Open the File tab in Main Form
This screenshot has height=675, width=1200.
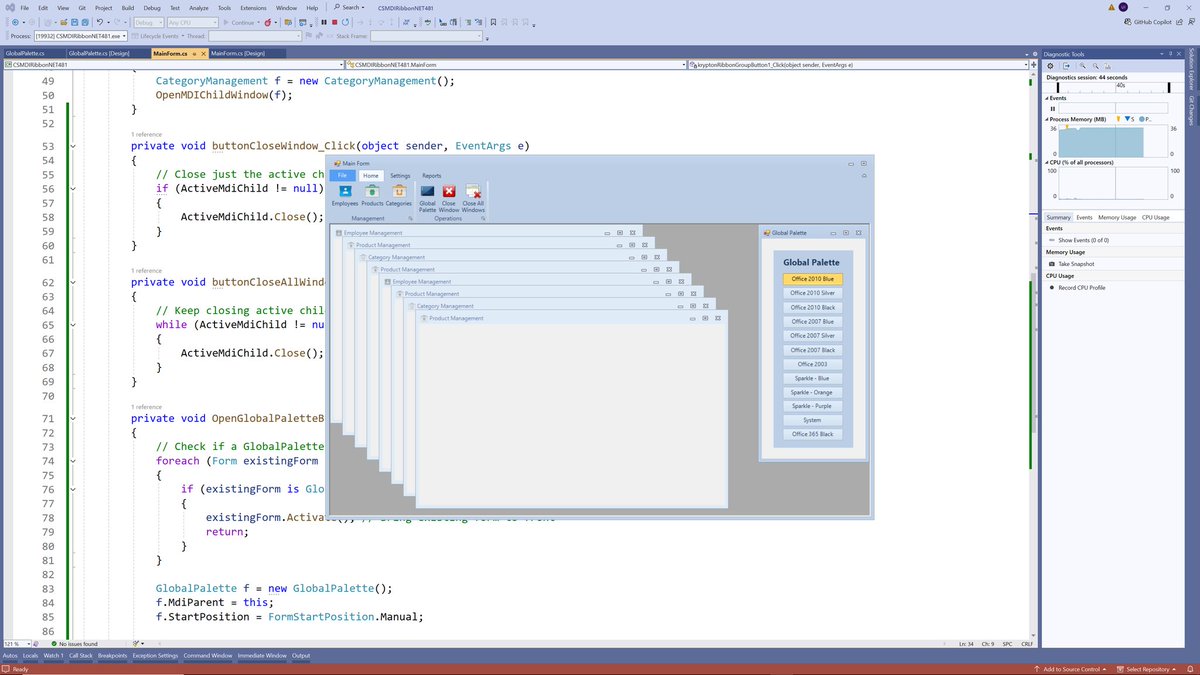coord(342,175)
